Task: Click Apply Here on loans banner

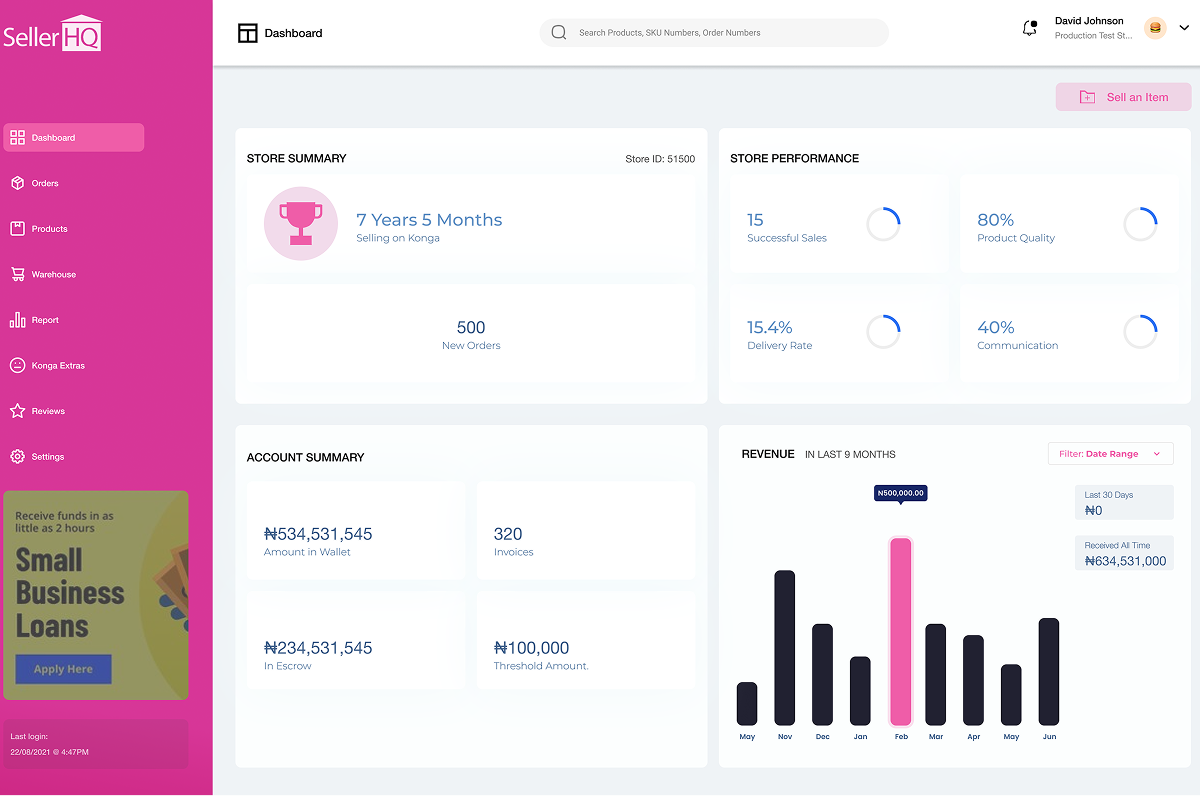Action: click(x=63, y=669)
